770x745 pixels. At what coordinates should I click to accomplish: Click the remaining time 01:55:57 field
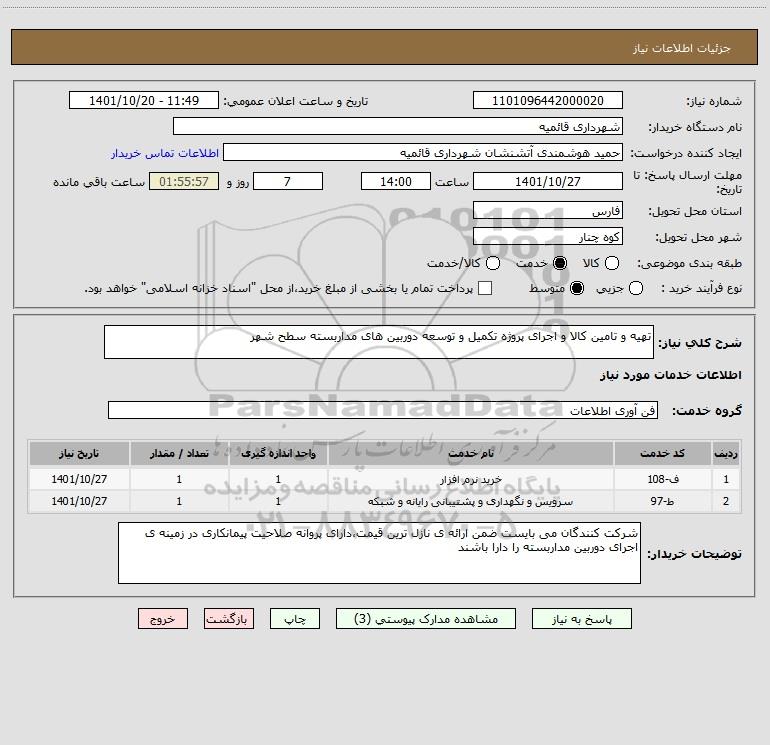pos(184,181)
